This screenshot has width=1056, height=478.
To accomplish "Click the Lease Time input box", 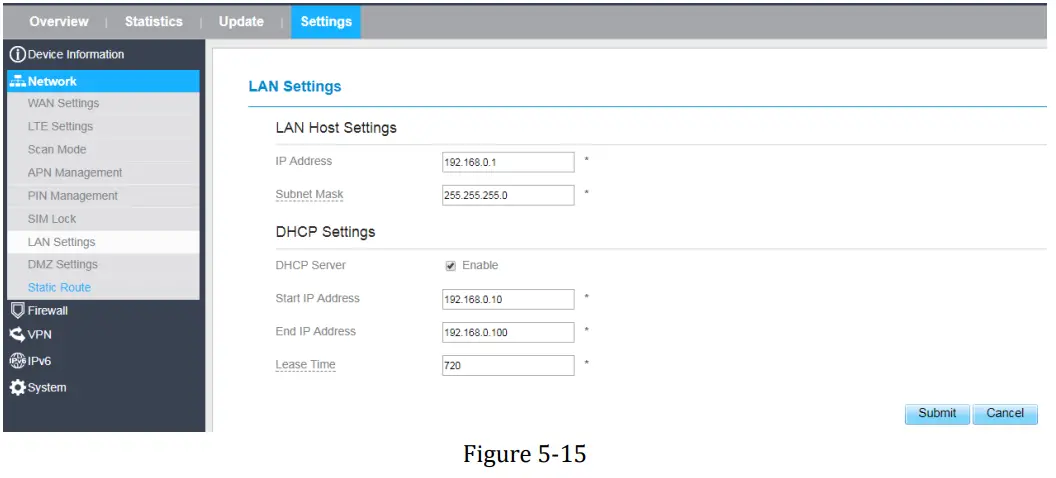I will (x=508, y=366).
